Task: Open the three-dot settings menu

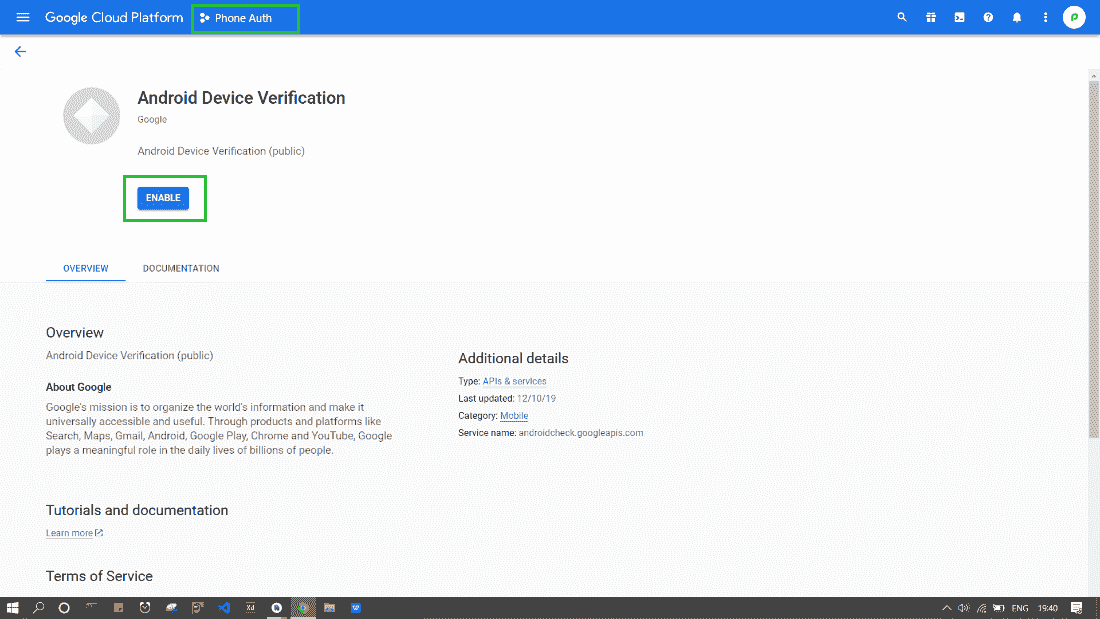Action: (x=1045, y=18)
